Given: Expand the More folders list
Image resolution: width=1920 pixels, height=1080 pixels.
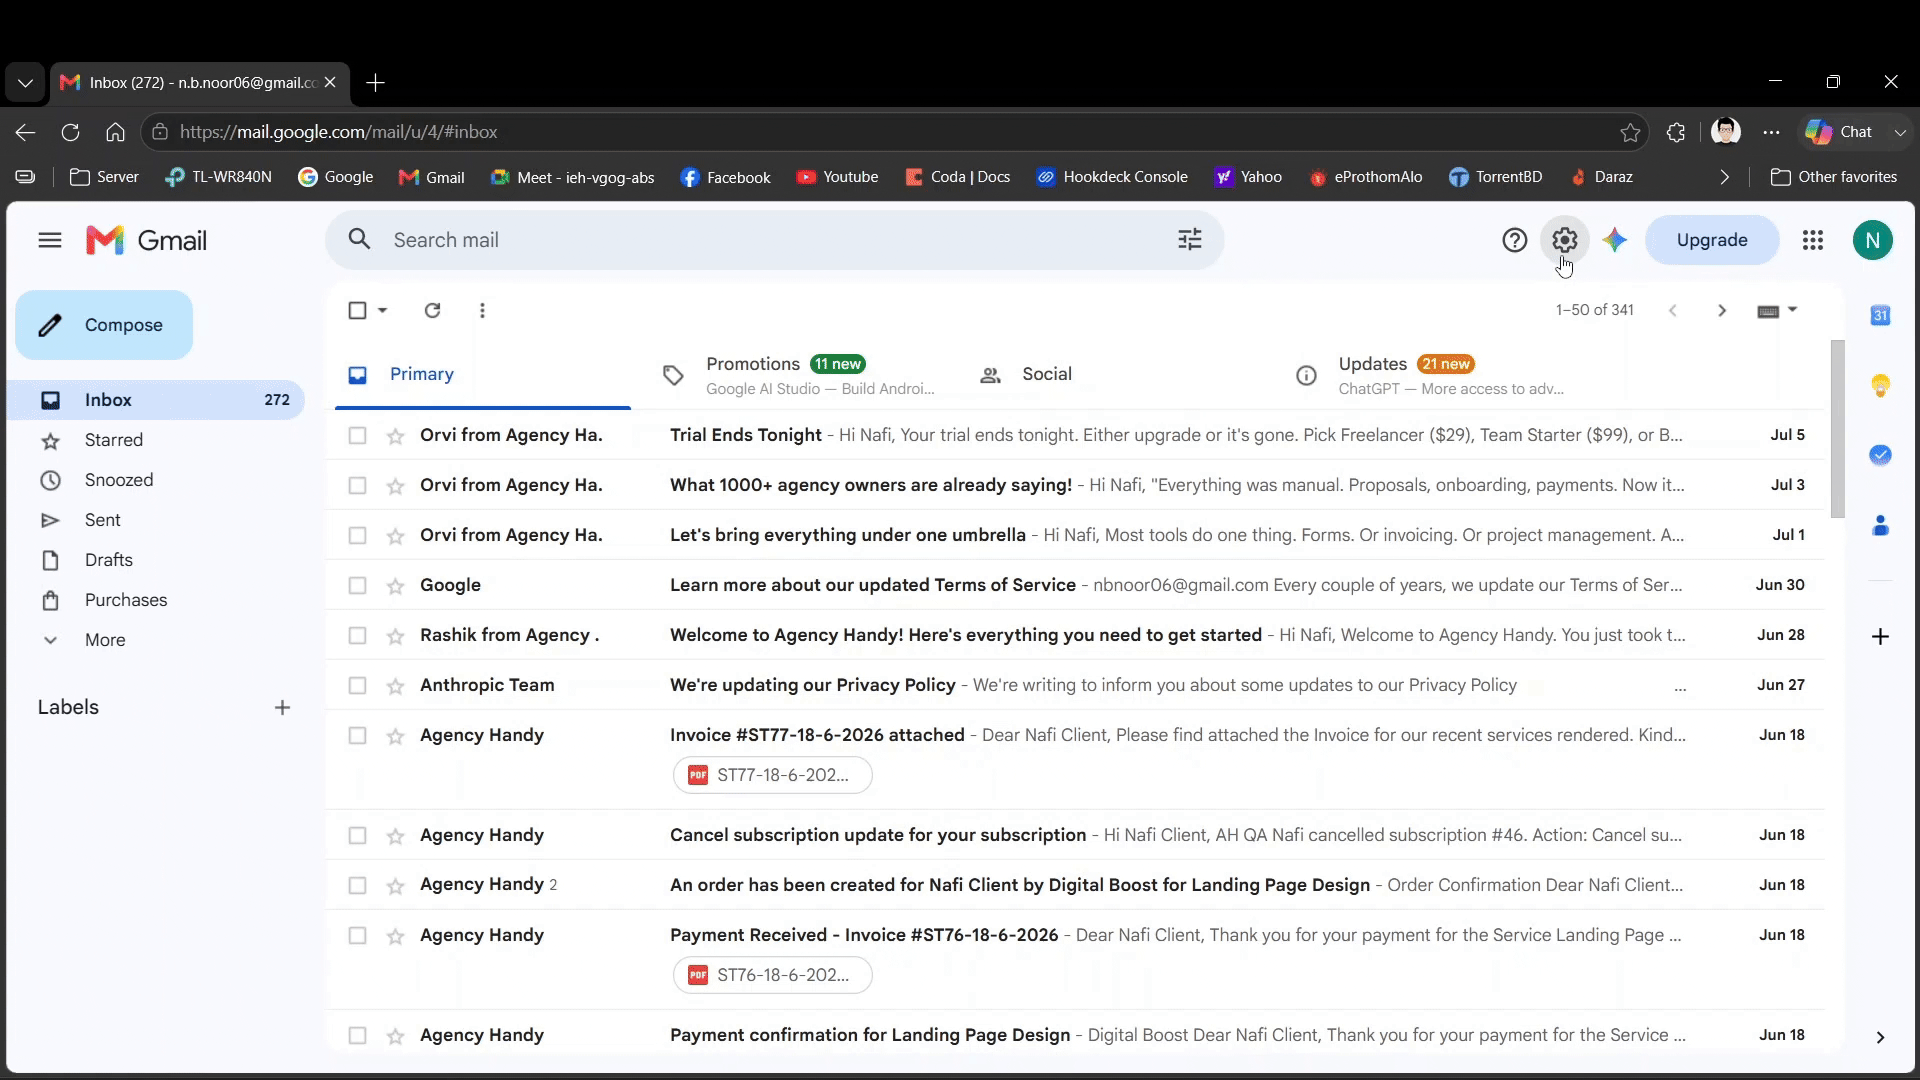Looking at the screenshot, I should (x=105, y=640).
